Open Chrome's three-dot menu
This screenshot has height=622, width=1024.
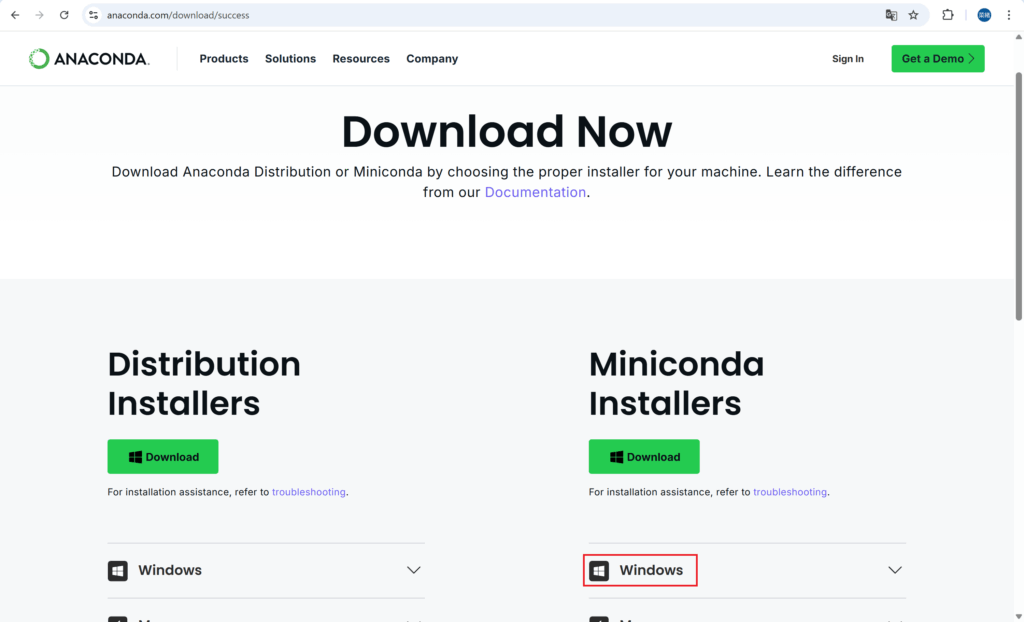pos(1008,15)
